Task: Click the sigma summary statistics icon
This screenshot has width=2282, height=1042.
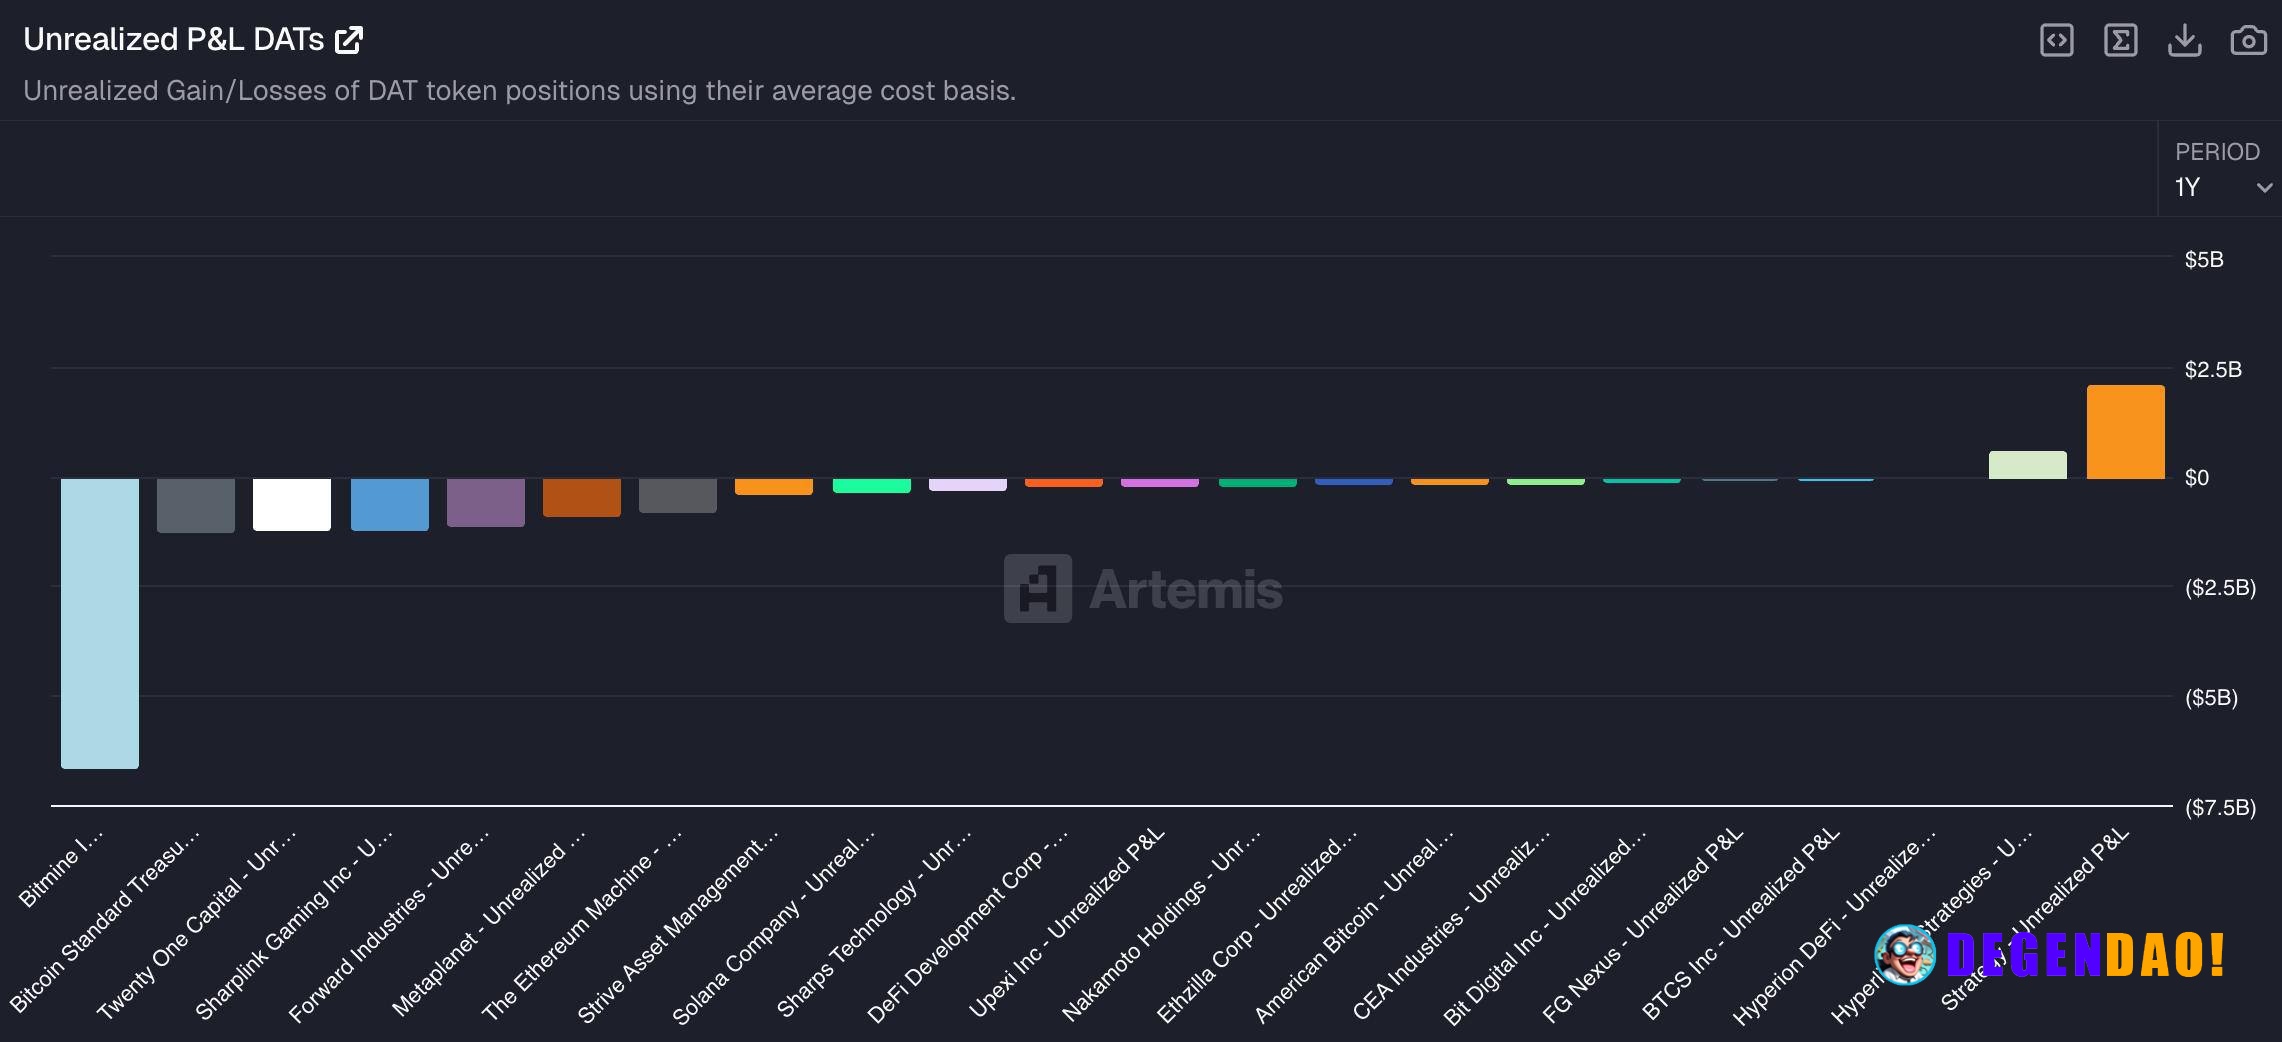Action: point(2121,41)
